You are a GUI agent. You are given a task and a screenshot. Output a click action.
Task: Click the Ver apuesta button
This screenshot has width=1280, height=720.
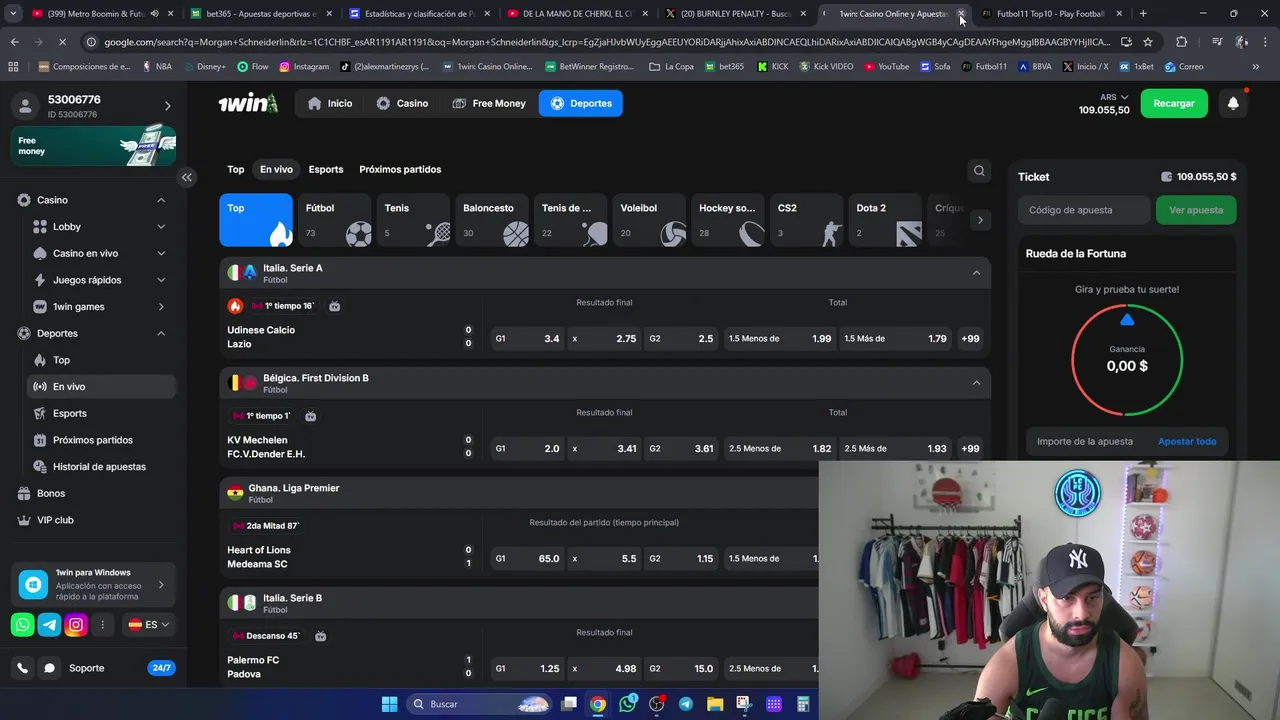point(1196,210)
